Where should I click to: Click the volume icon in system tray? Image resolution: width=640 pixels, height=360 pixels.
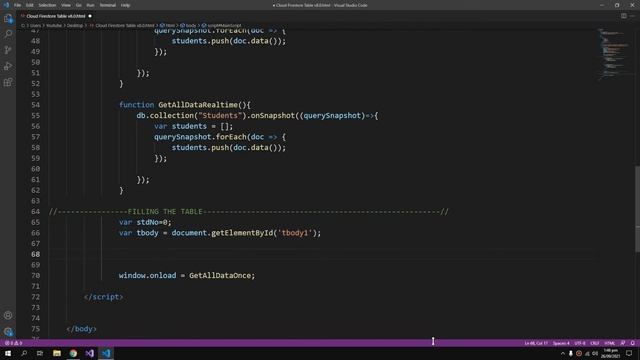[596, 353]
